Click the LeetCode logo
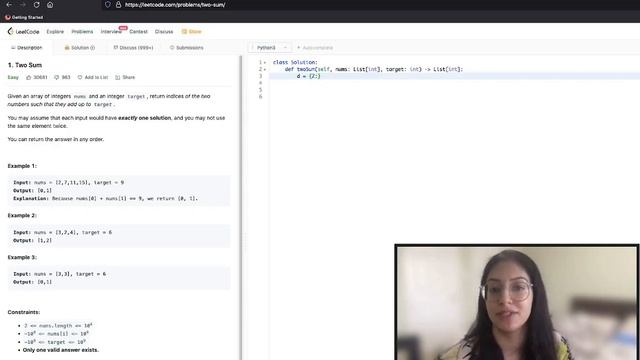Screen dimensions: 640x360 click(x=23, y=31)
